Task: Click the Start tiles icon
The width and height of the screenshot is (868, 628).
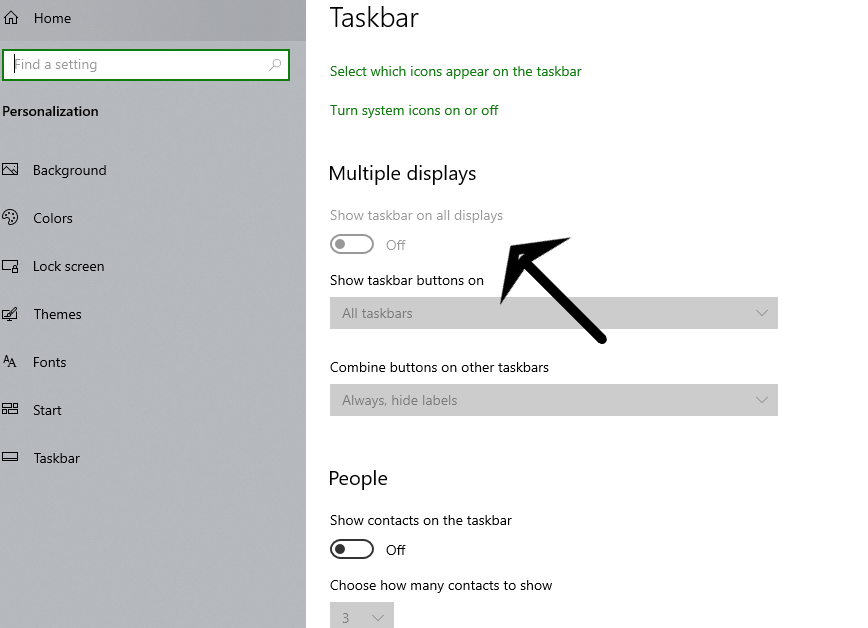Action: [10, 409]
